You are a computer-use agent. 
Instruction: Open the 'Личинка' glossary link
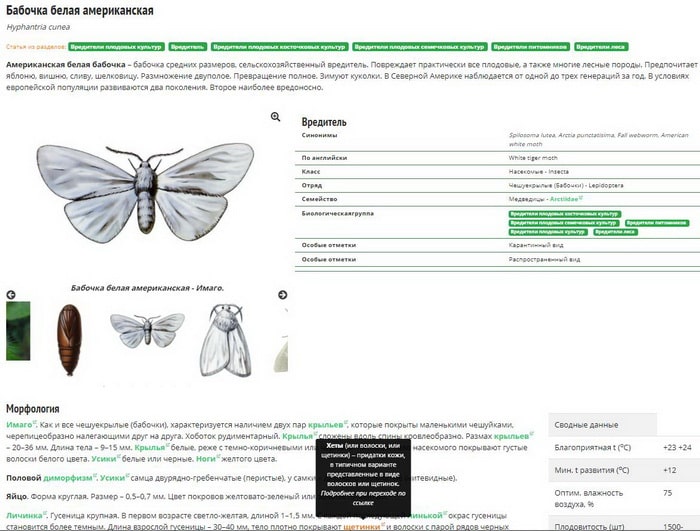[24, 515]
